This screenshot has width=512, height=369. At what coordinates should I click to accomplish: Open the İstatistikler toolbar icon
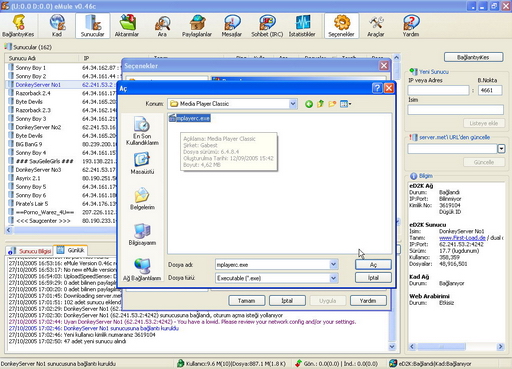(x=302, y=26)
